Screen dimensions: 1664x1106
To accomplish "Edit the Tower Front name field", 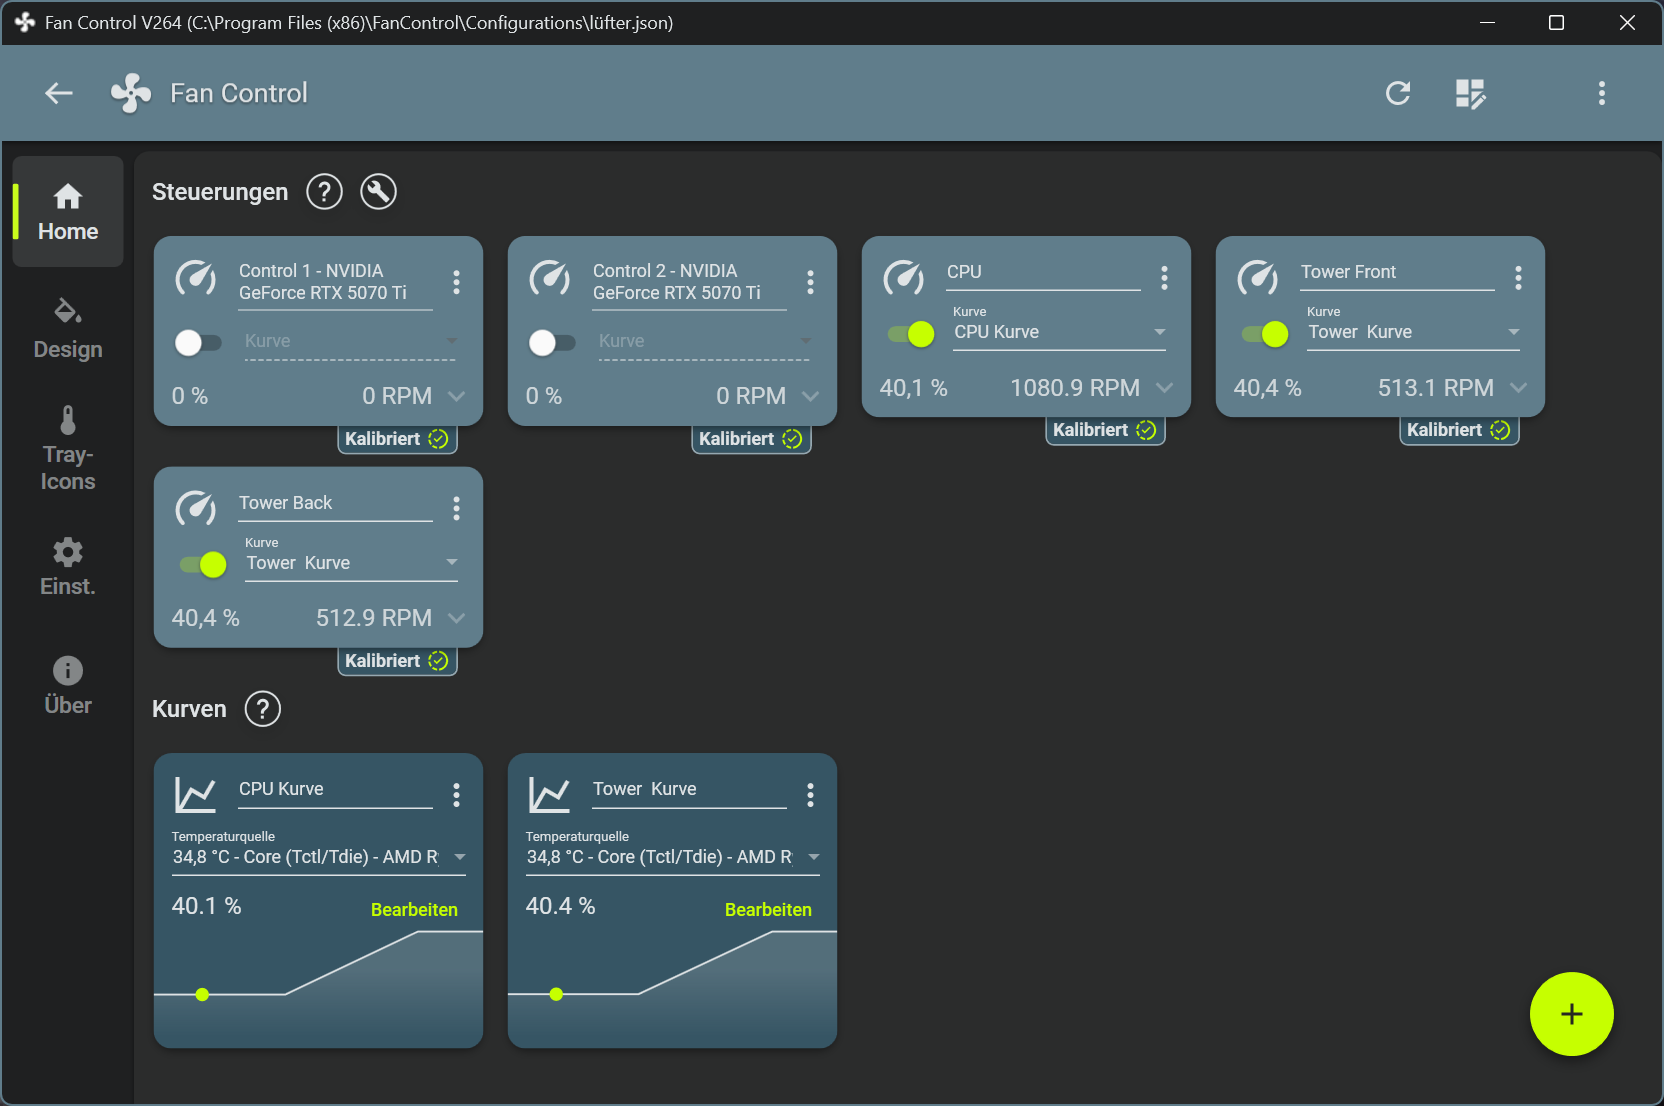I will click(x=1397, y=273).
